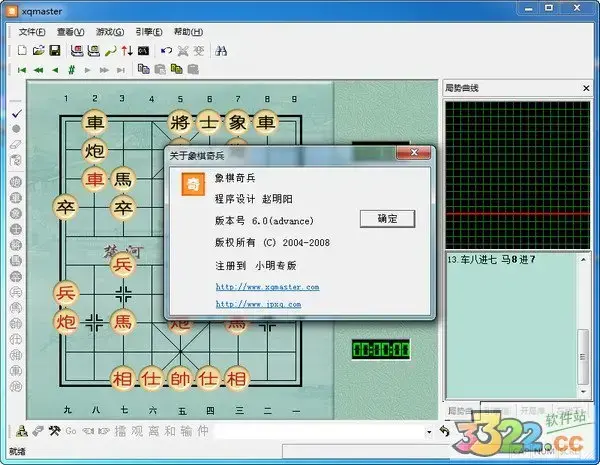The height and width of the screenshot is (465, 600).
Task: Click the crossed swords icon
Action: (x=183, y=51)
